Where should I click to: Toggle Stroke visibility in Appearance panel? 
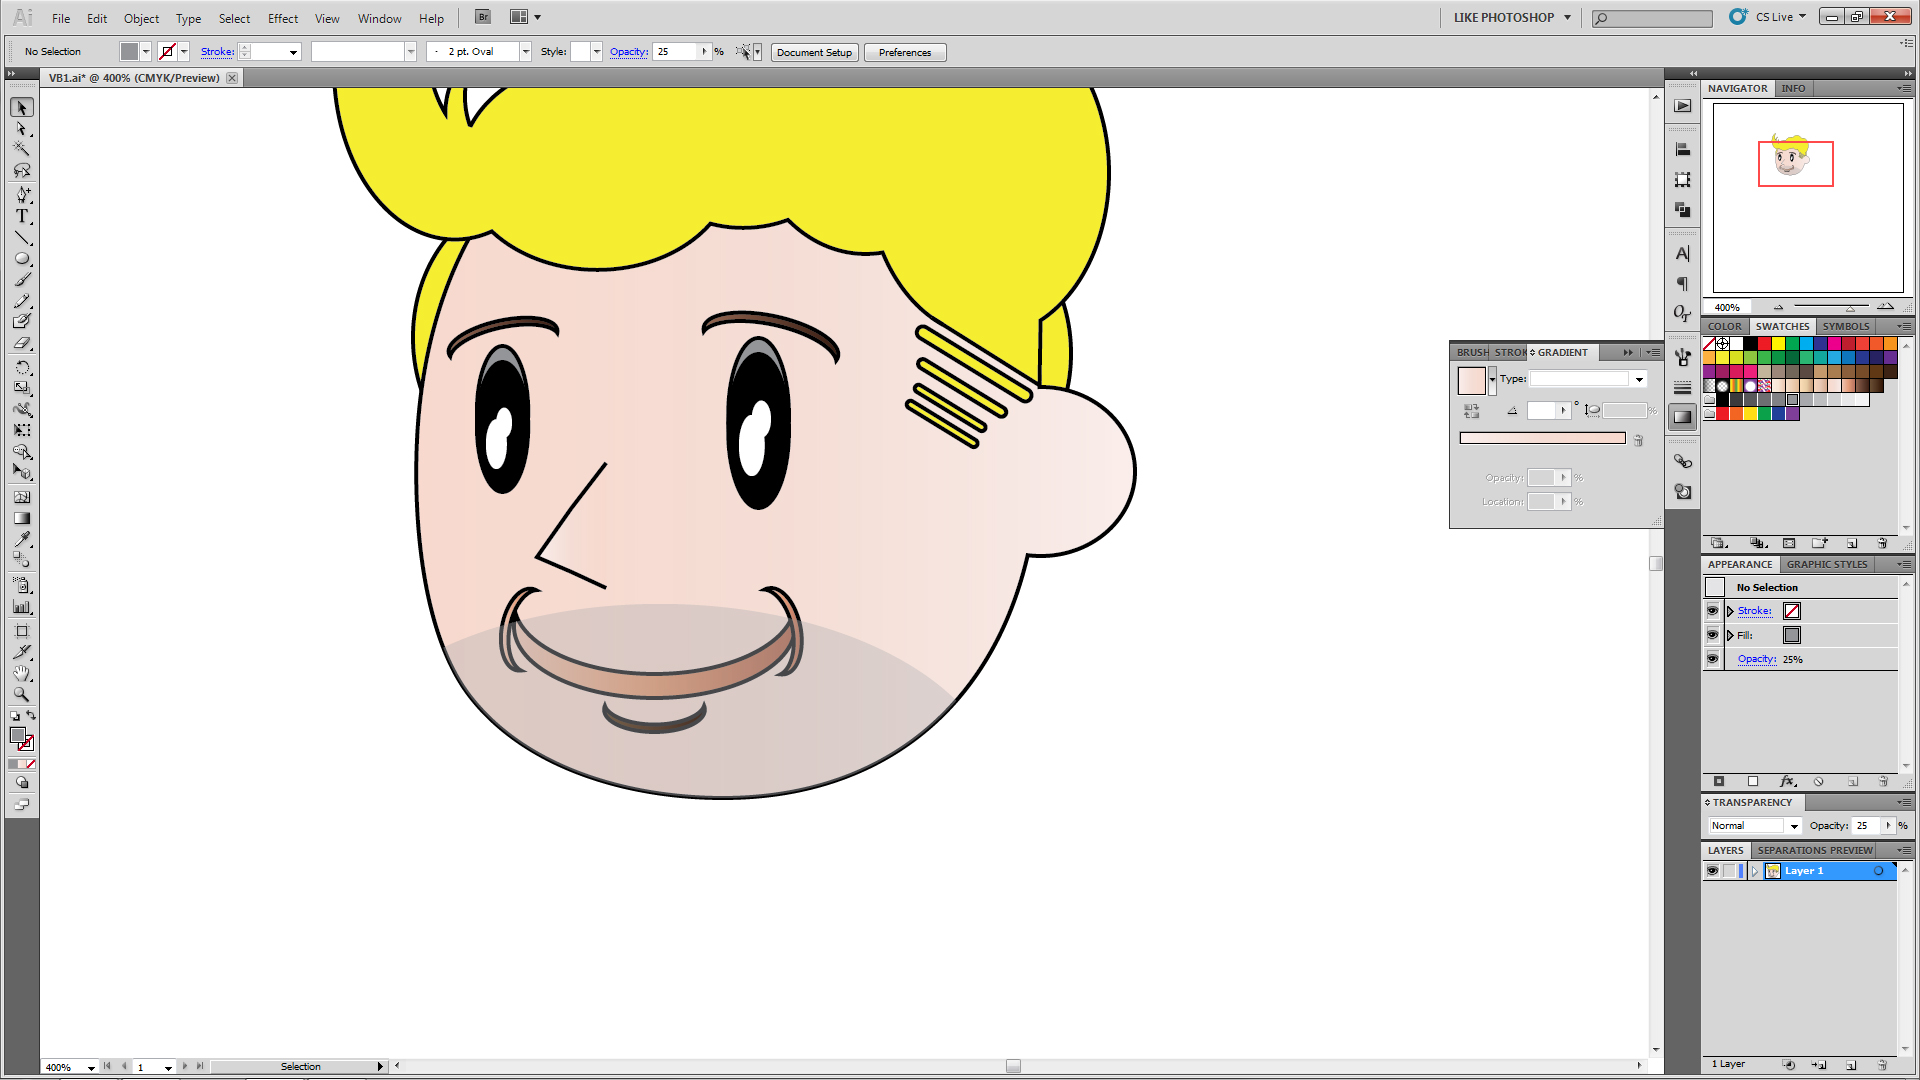coord(1712,611)
